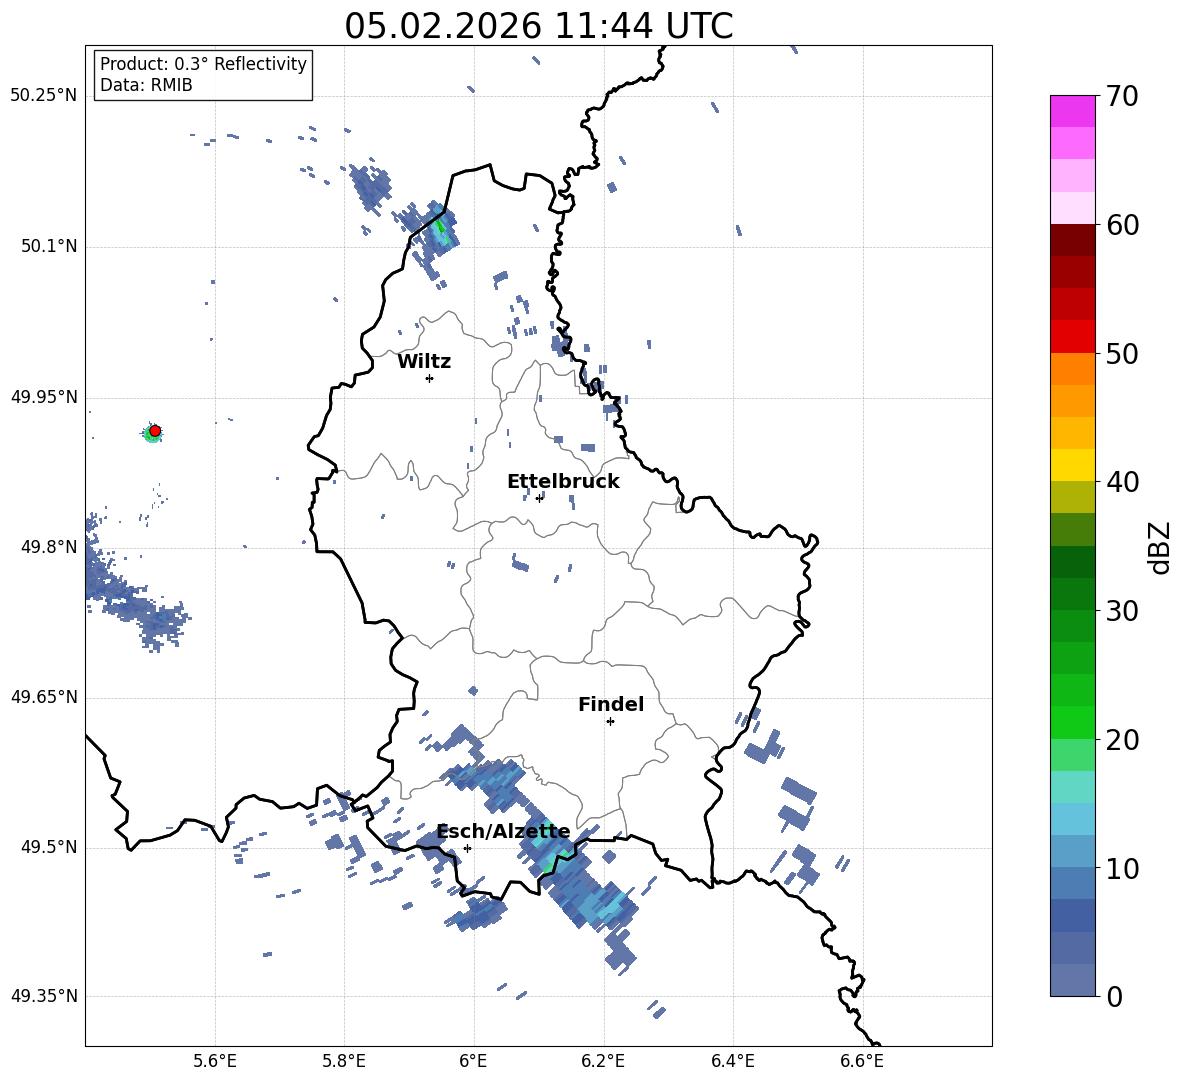The width and height of the screenshot is (1184, 1081).
Task: Click the Ettelbruck station cross marker
Action: pyautogui.click(x=539, y=498)
